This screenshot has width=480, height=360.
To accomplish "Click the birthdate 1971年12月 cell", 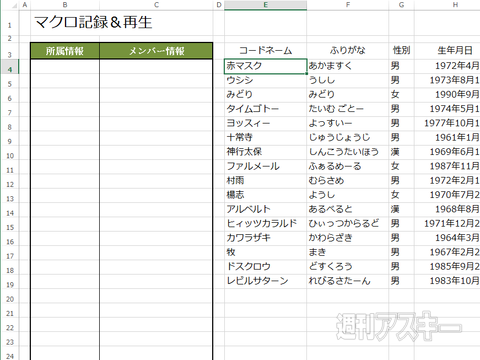I will pyautogui.click(x=447, y=224).
